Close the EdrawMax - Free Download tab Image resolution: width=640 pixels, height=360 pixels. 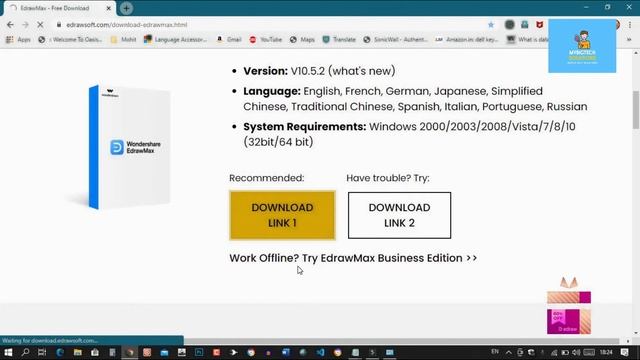[109, 8]
